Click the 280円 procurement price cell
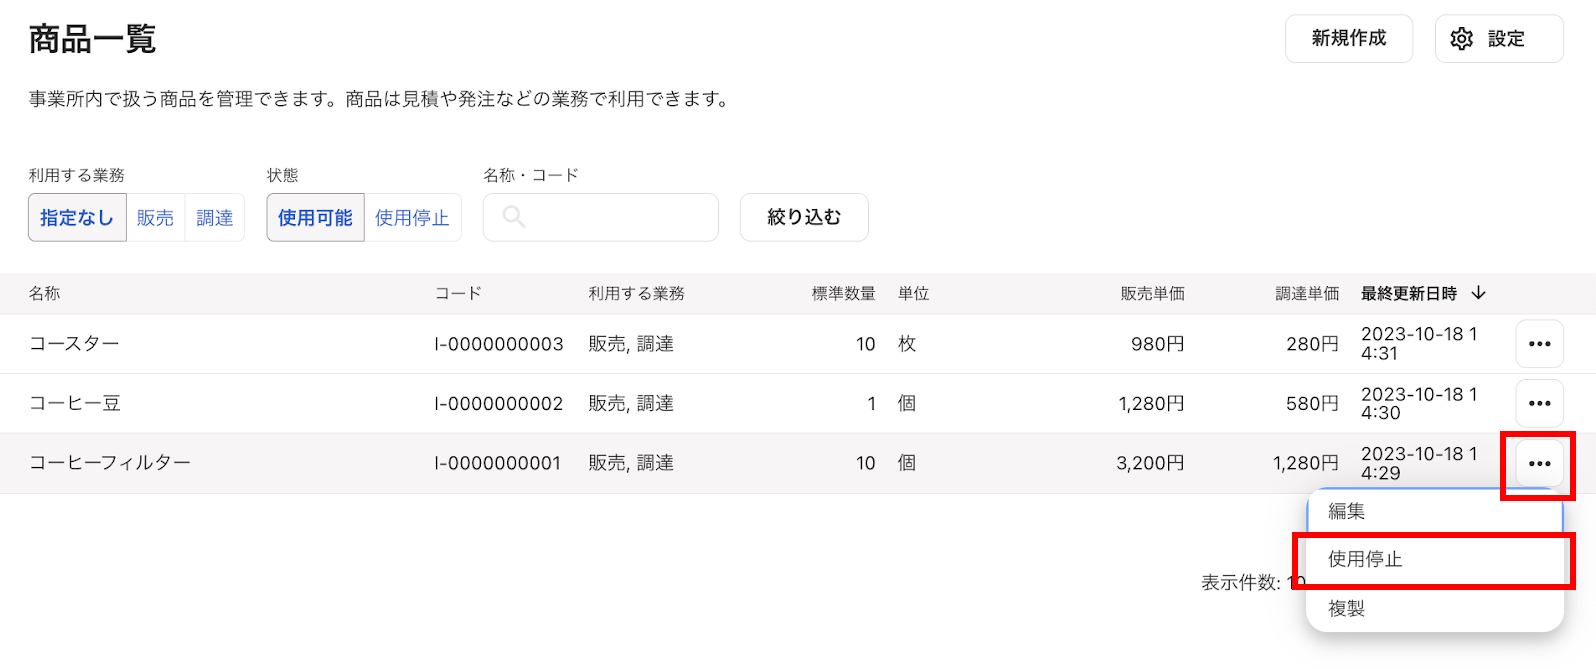Viewport: 1596px width, 669px height. coord(1312,344)
